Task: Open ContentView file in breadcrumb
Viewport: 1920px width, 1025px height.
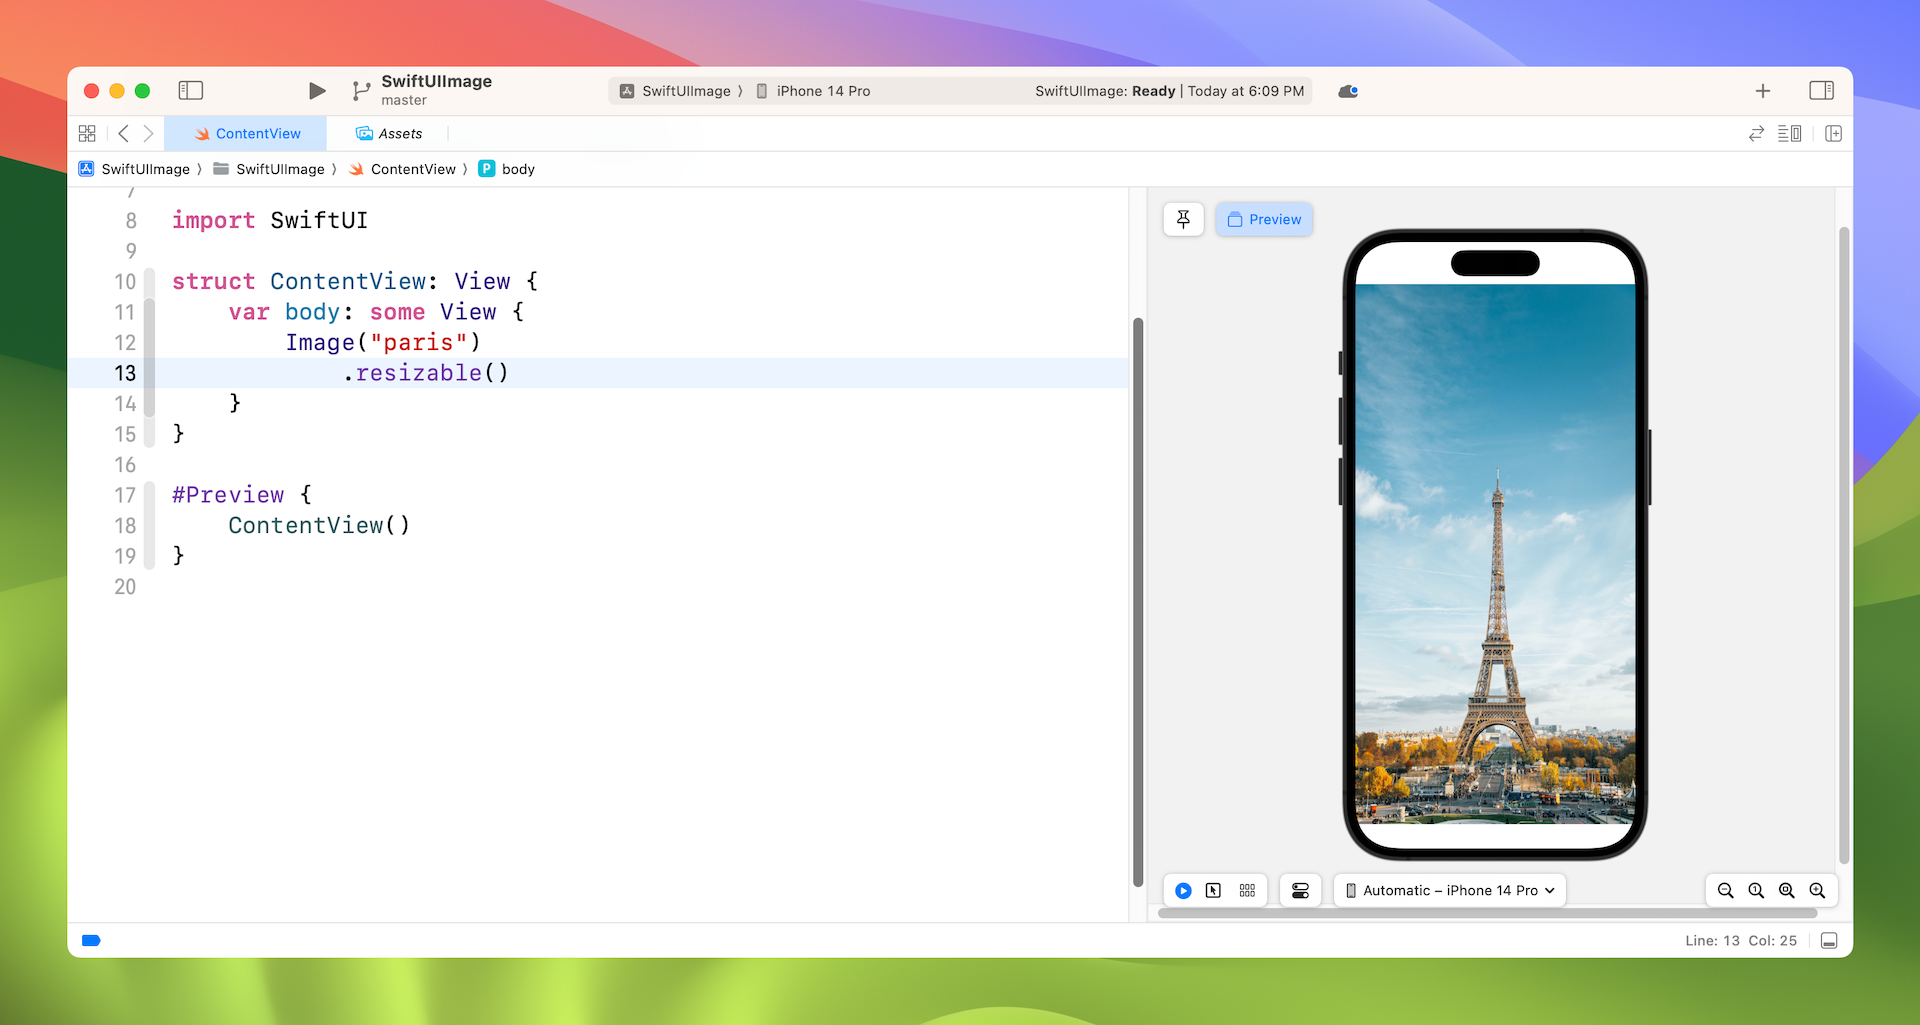Action: coord(402,169)
